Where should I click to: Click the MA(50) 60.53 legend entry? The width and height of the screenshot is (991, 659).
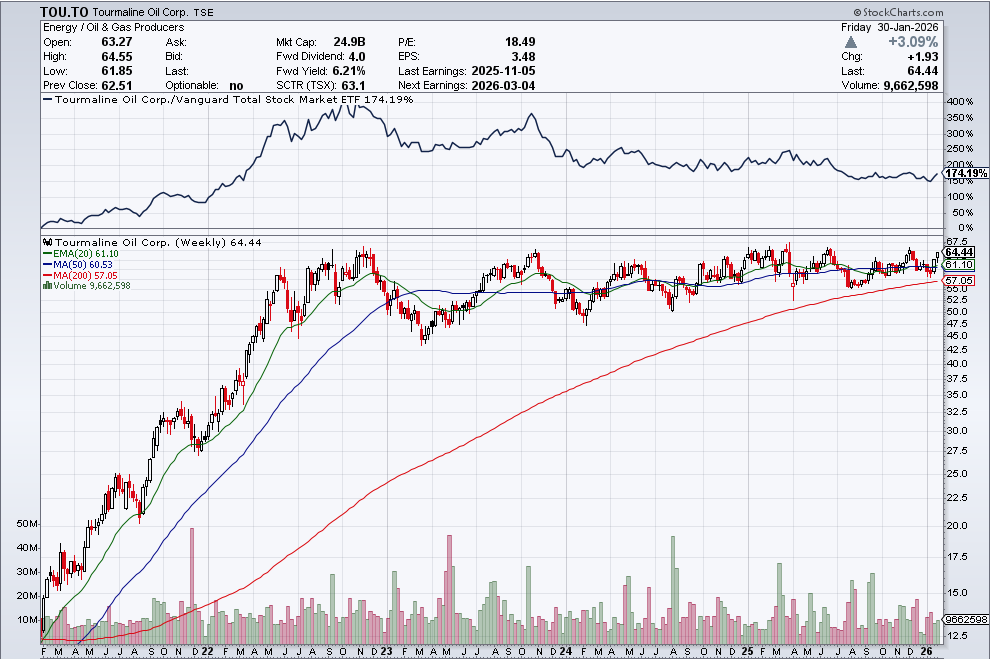pos(78,265)
